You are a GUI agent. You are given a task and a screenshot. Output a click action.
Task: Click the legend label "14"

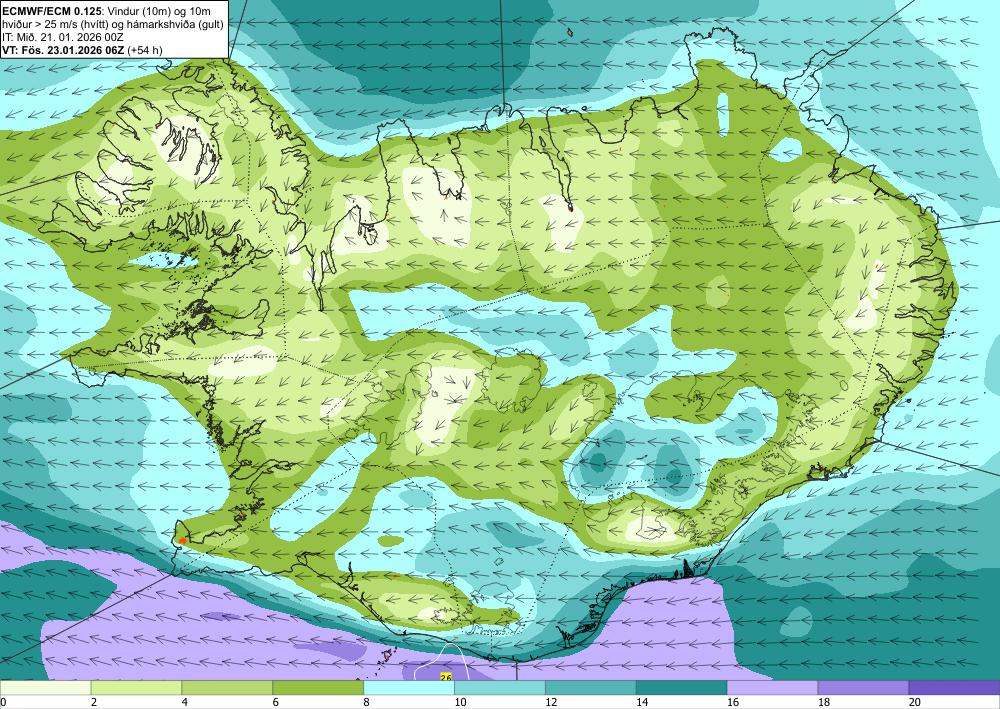tap(642, 702)
